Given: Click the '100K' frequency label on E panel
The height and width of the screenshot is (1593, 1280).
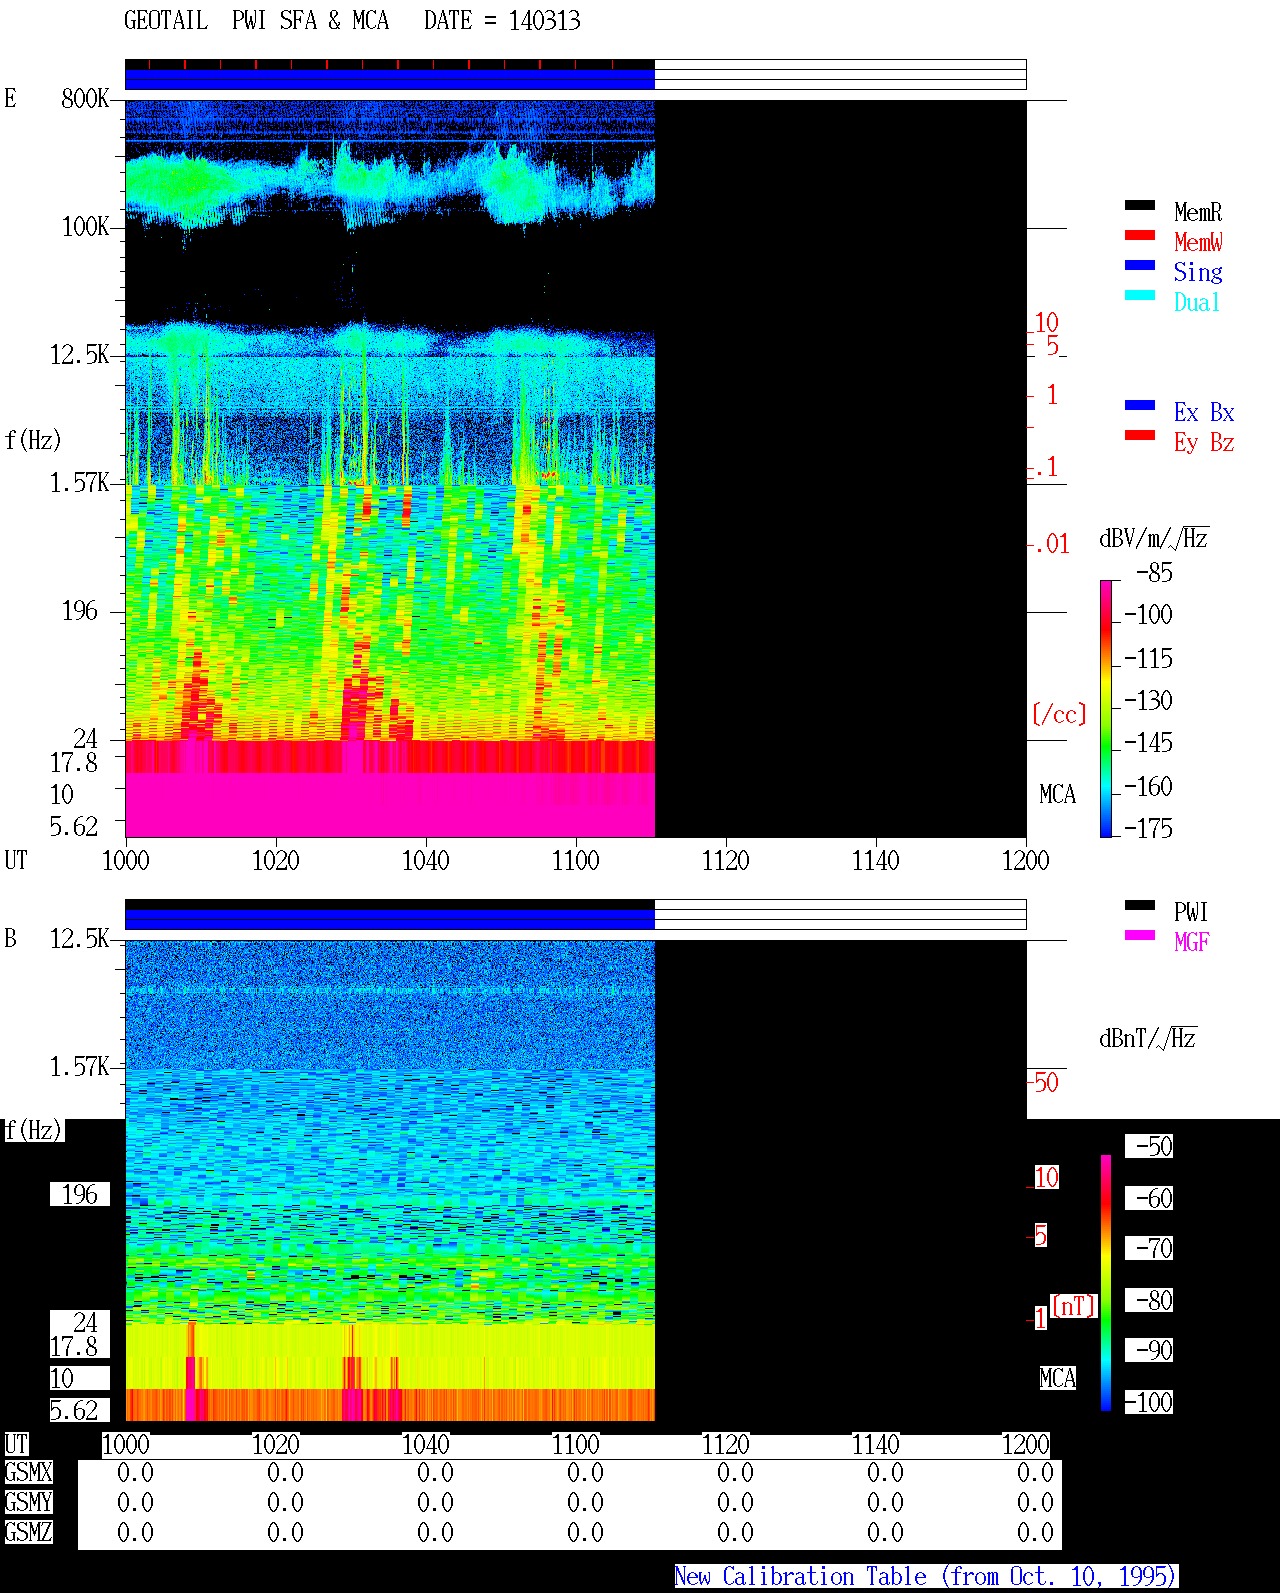Looking at the screenshot, I should (85, 226).
